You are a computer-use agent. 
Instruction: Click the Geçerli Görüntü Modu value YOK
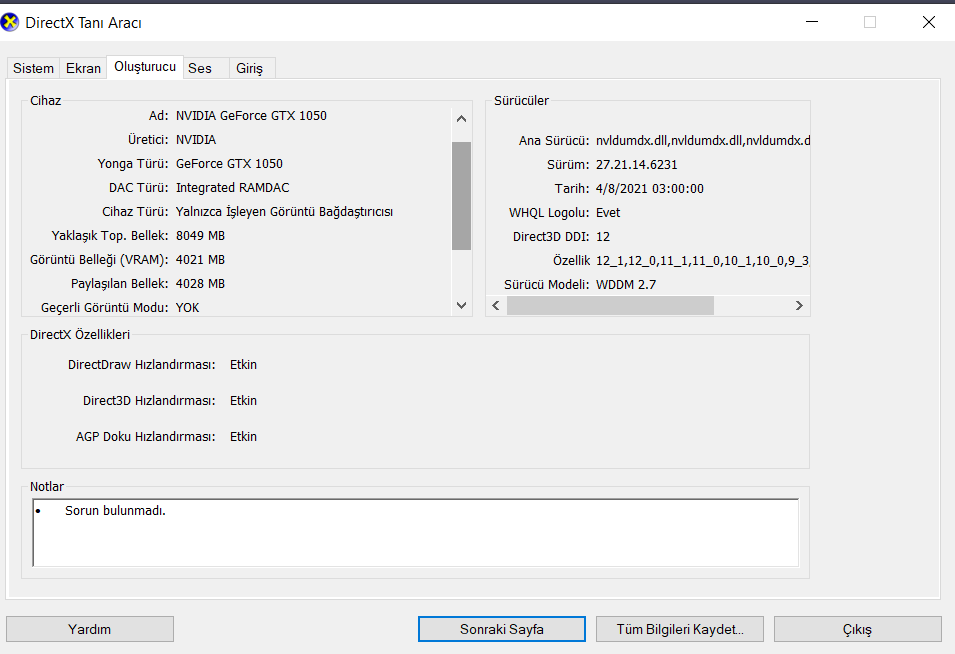tap(188, 308)
